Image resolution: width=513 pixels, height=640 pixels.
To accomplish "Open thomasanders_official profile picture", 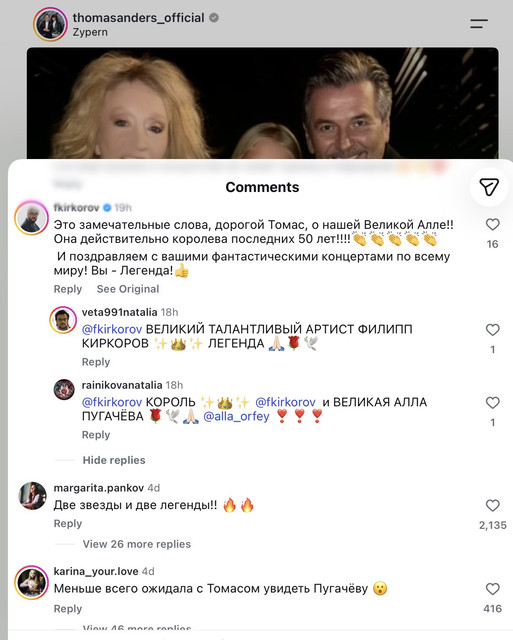I will (50, 24).
